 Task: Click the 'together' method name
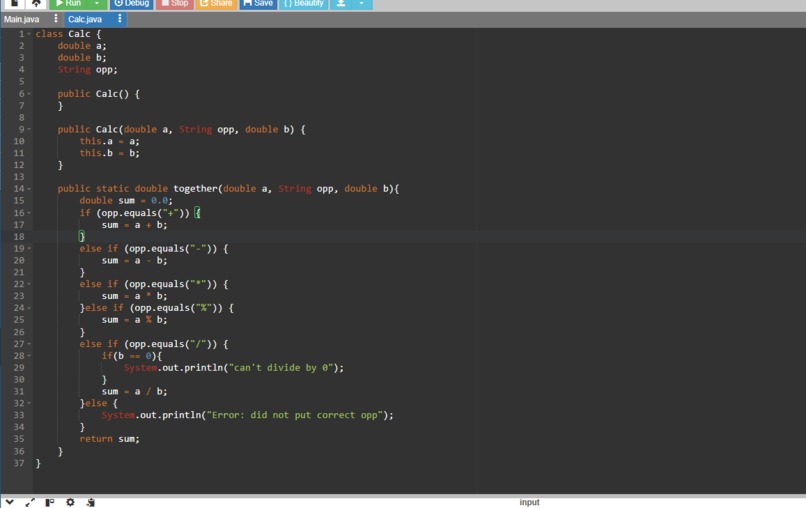pyautogui.click(x=195, y=189)
